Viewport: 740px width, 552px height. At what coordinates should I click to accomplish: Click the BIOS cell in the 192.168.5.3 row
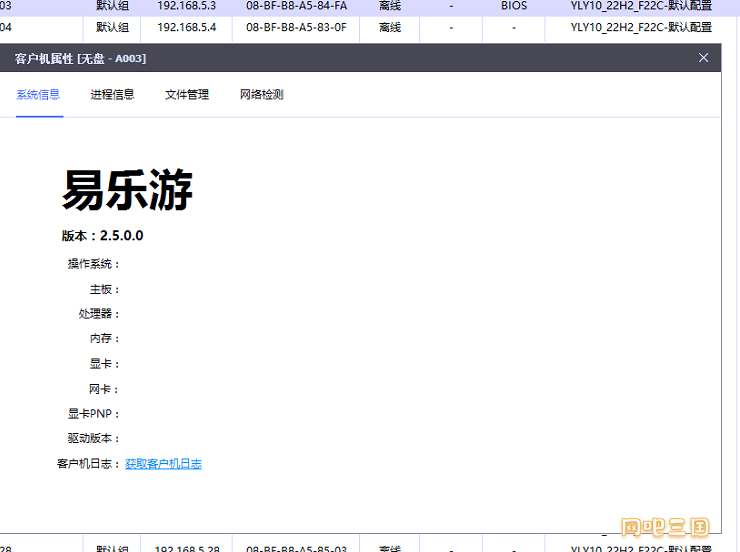(x=514, y=6)
